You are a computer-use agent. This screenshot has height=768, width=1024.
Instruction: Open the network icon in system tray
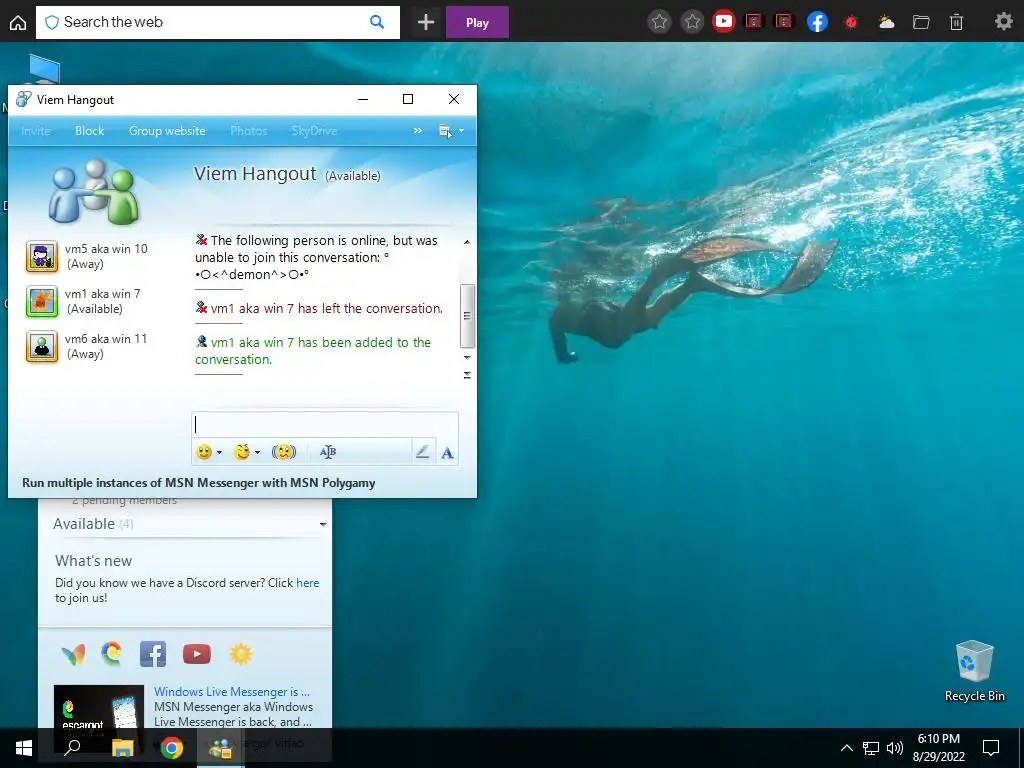(871, 748)
